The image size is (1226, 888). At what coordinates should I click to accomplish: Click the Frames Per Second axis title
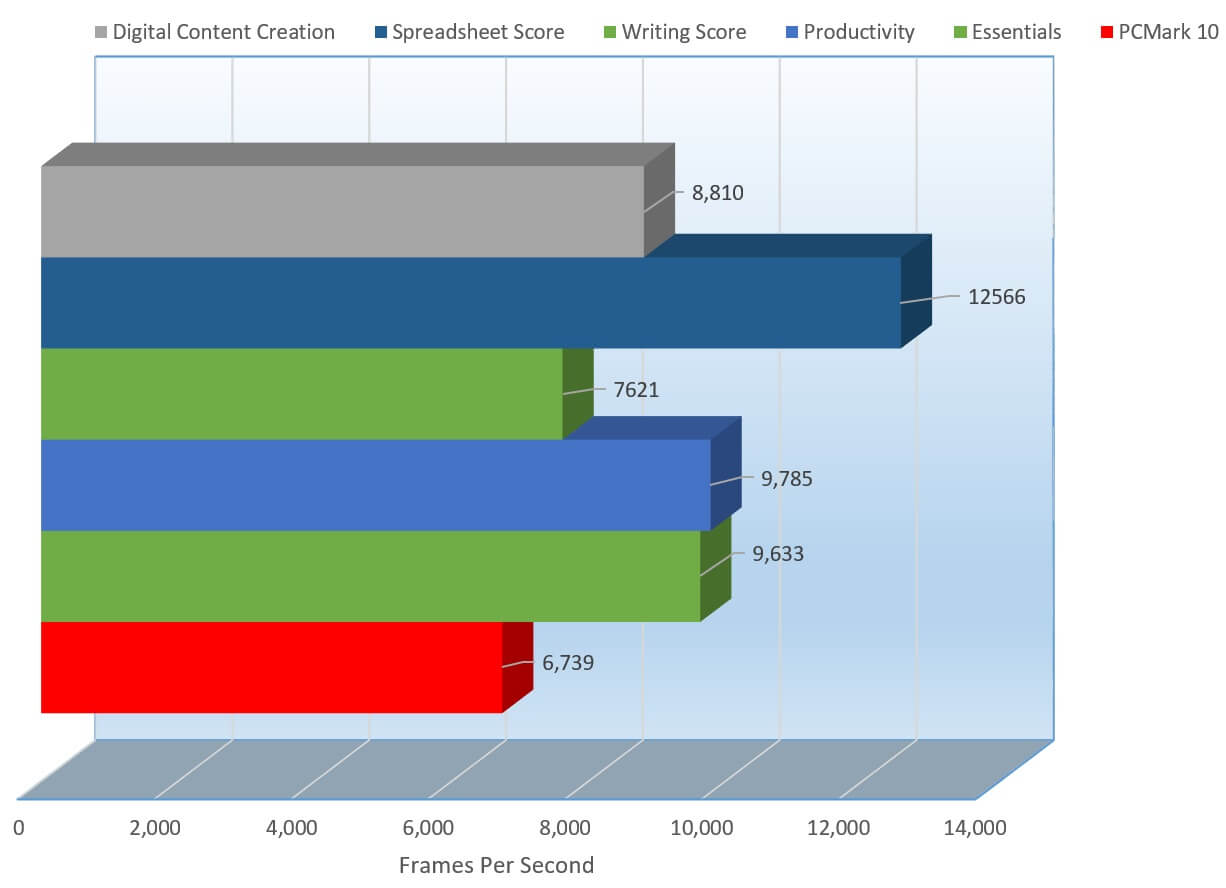pyautogui.click(x=496, y=865)
